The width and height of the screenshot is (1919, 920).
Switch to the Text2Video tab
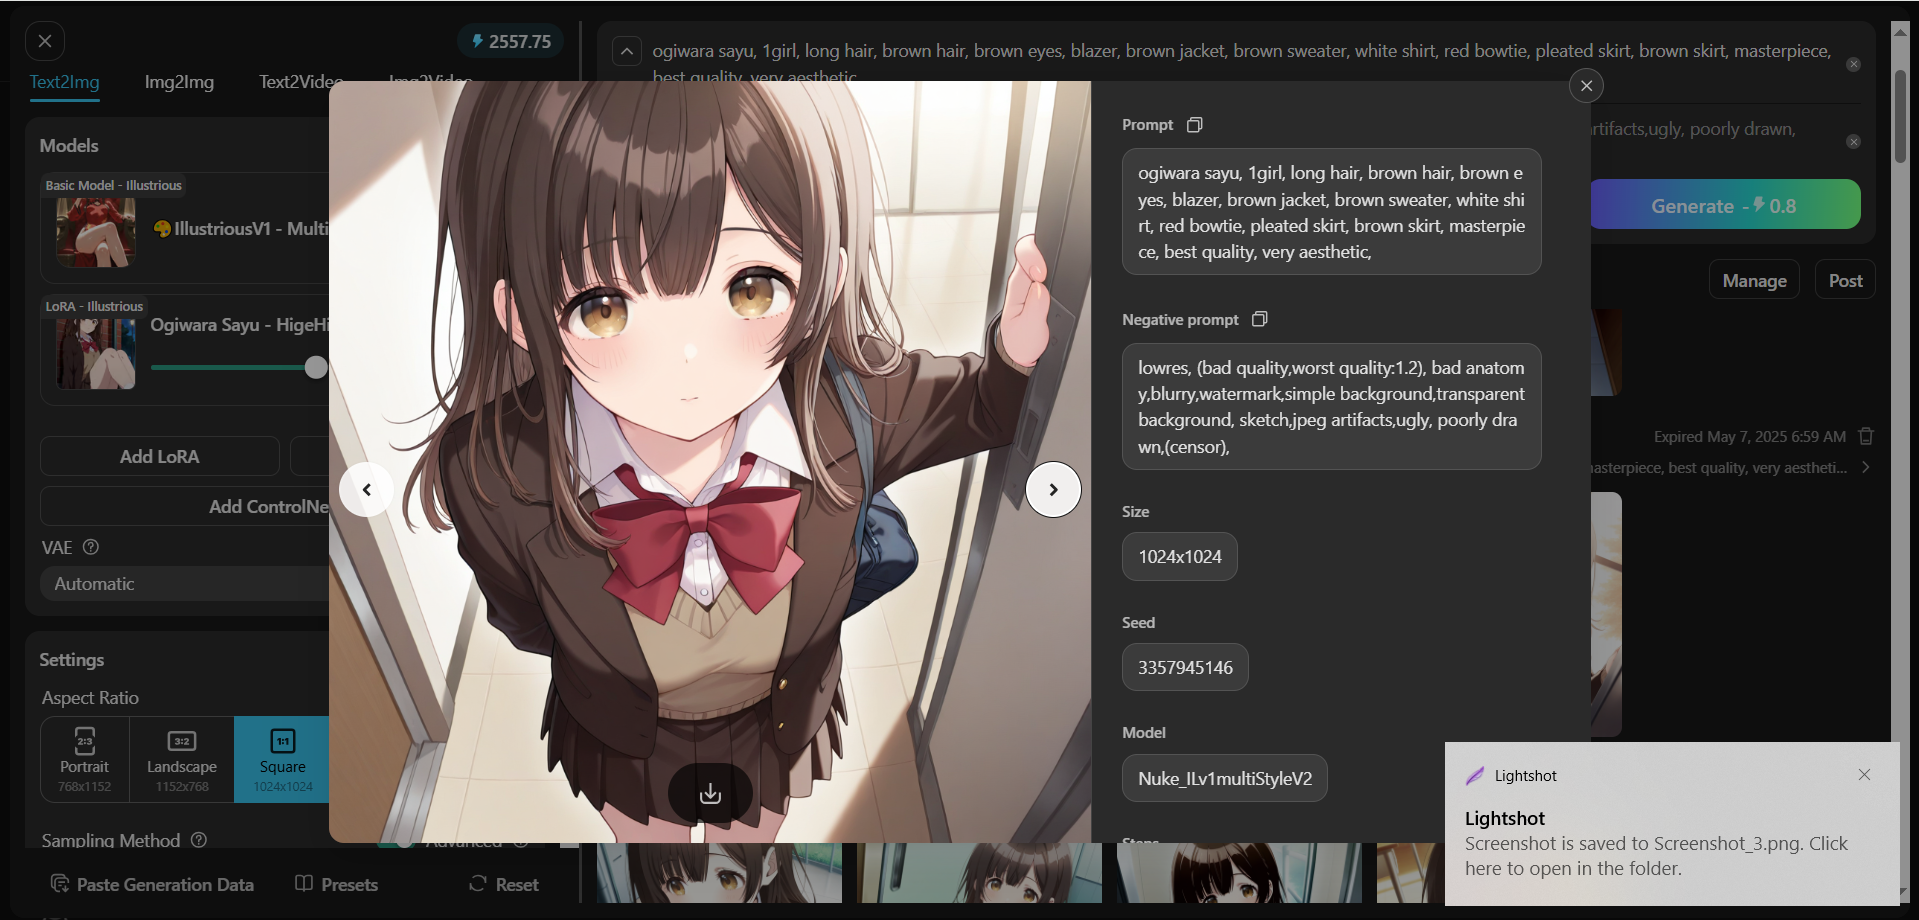coord(301,82)
